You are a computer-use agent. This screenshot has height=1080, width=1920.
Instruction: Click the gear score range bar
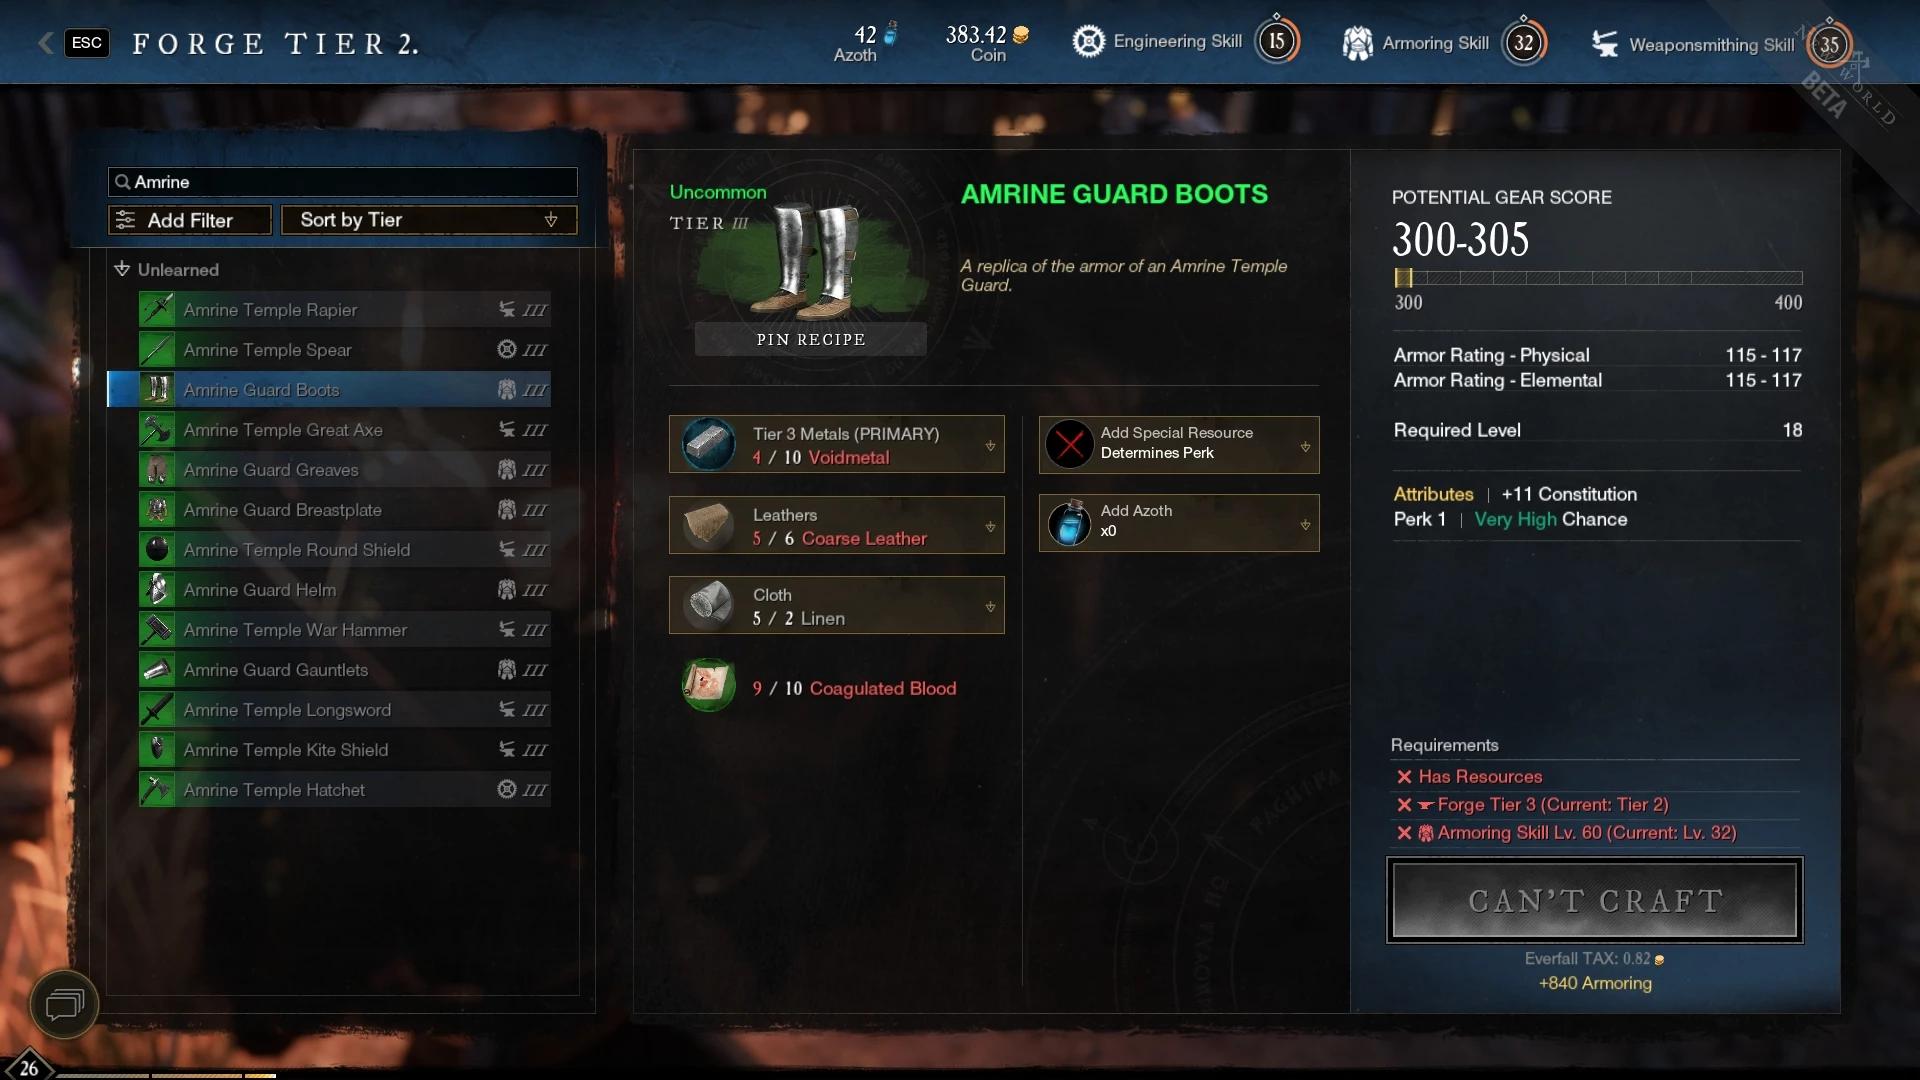point(1598,278)
